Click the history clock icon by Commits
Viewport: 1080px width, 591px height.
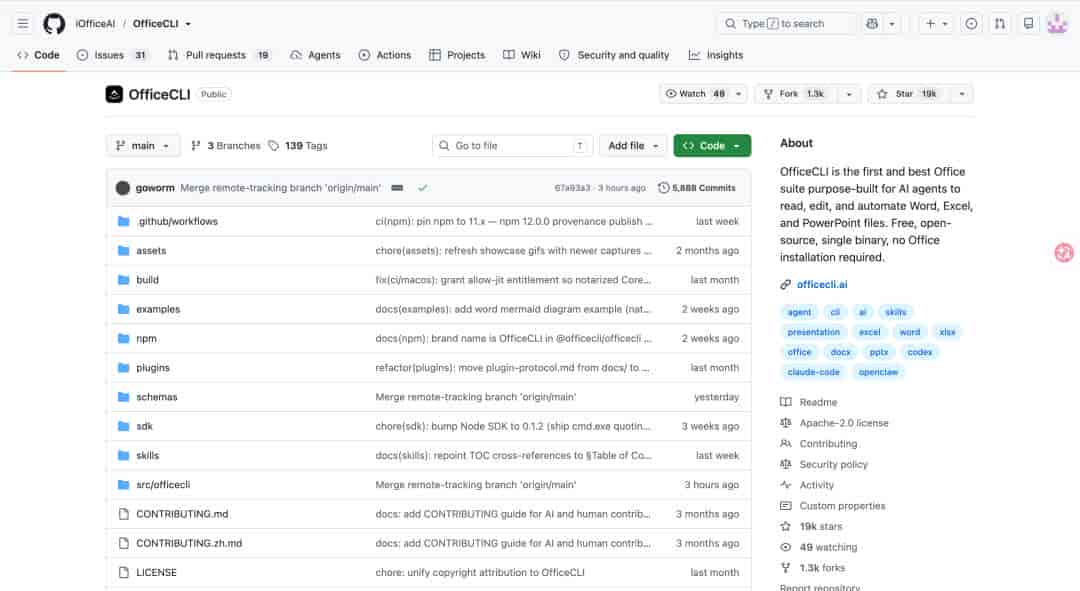click(663, 188)
